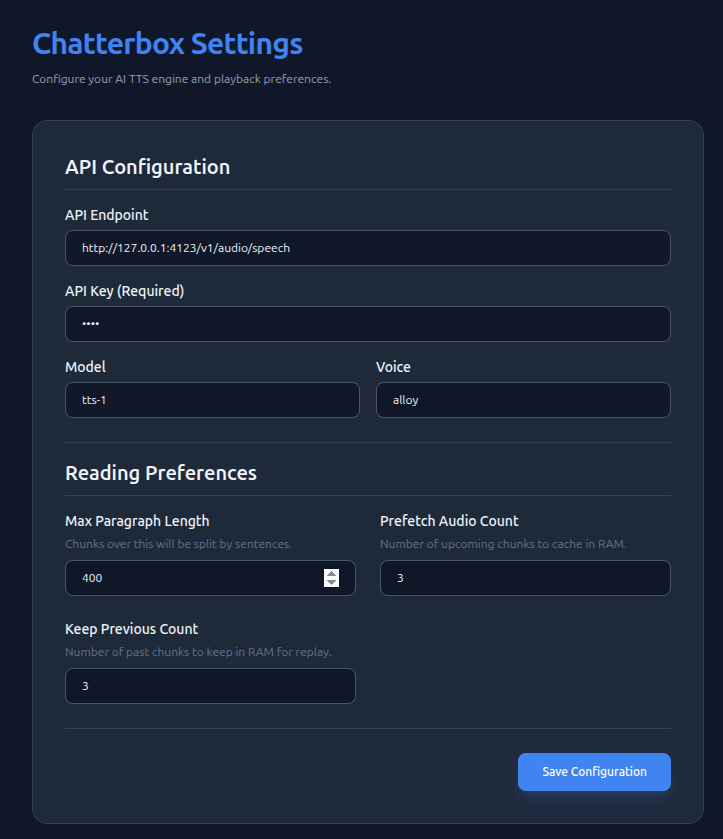Screen dimensions: 723x839
Task: Click the "Model" field label
Action: point(85,367)
